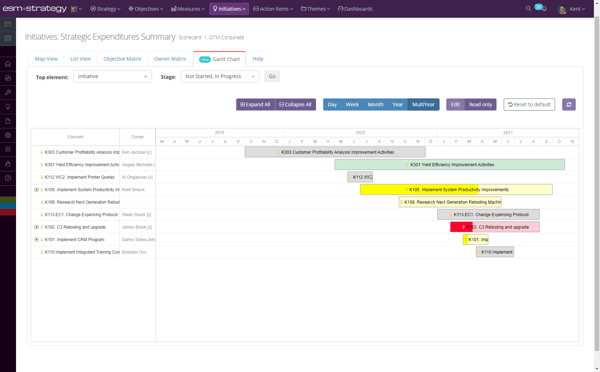This screenshot has height=372, width=600.
Task: Select the Year timescale option
Action: click(x=398, y=104)
